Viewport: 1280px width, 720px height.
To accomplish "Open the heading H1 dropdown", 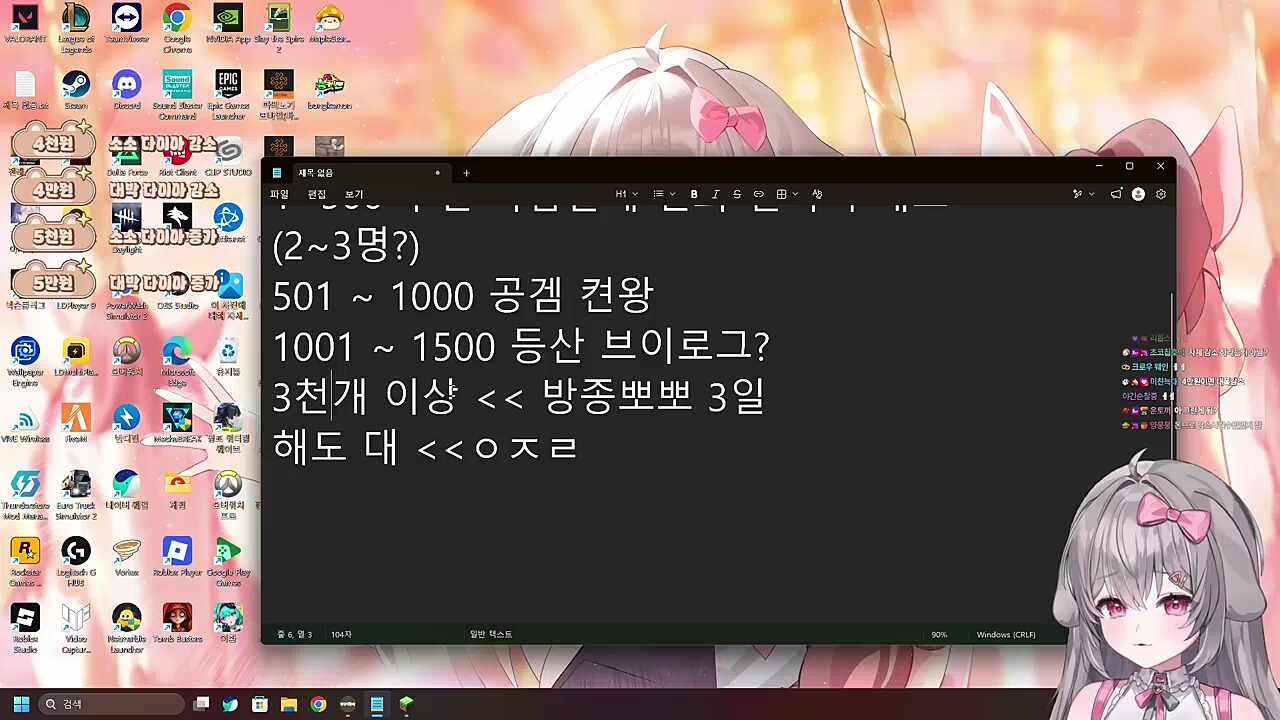I will (626, 194).
